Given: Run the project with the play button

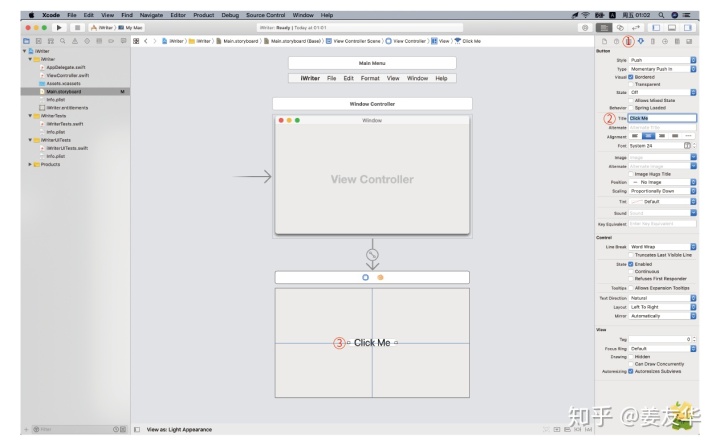Looking at the screenshot, I should pyautogui.click(x=59, y=28).
